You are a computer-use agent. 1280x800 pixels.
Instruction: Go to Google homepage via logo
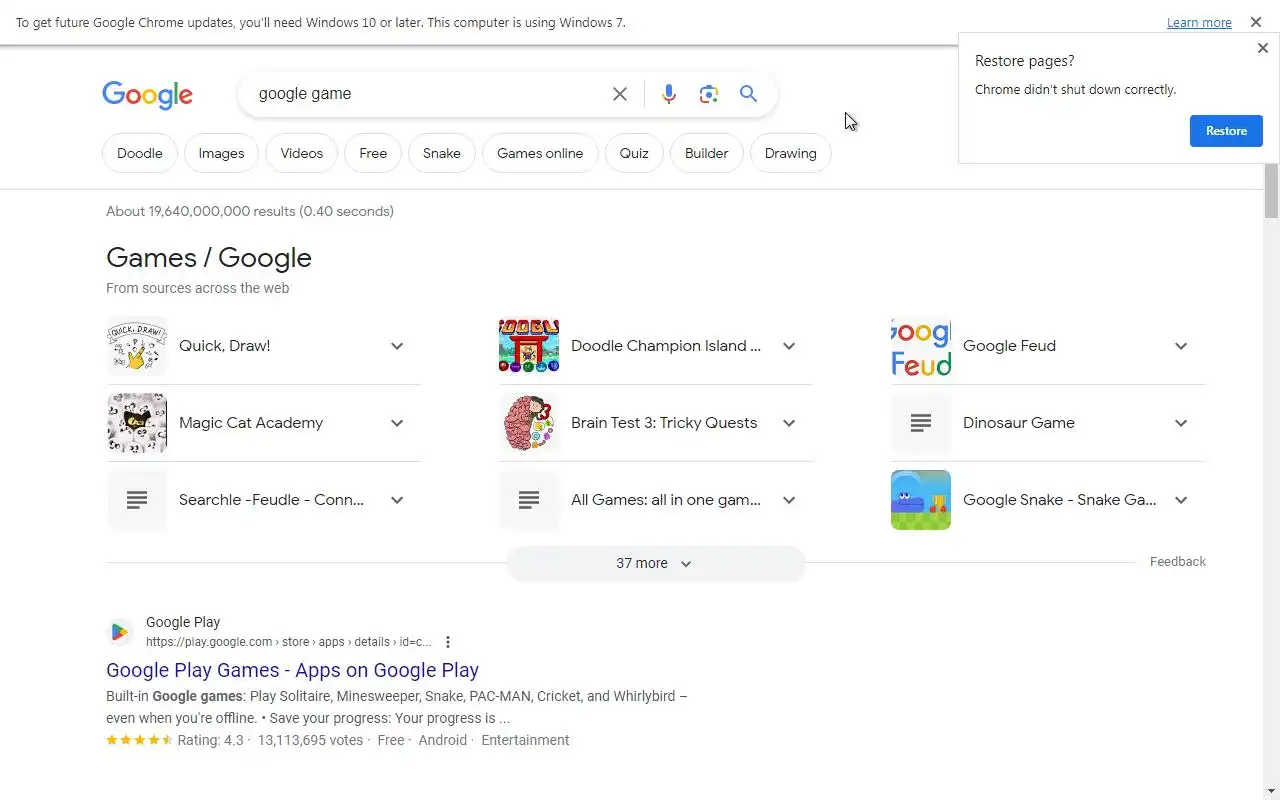[x=147, y=95]
